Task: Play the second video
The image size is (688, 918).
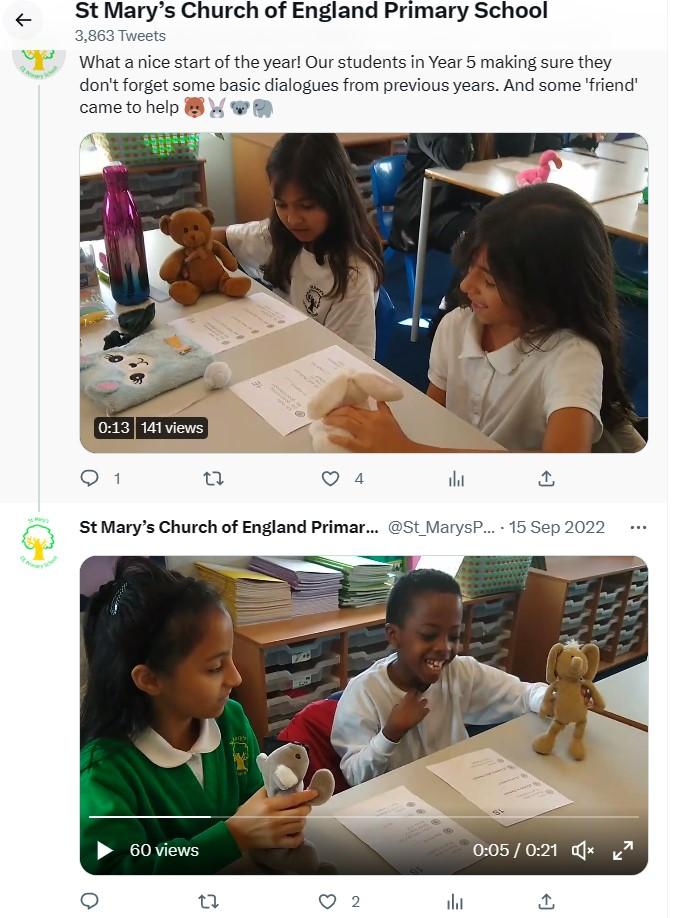Action: pyautogui.click(x=104, y=850)
